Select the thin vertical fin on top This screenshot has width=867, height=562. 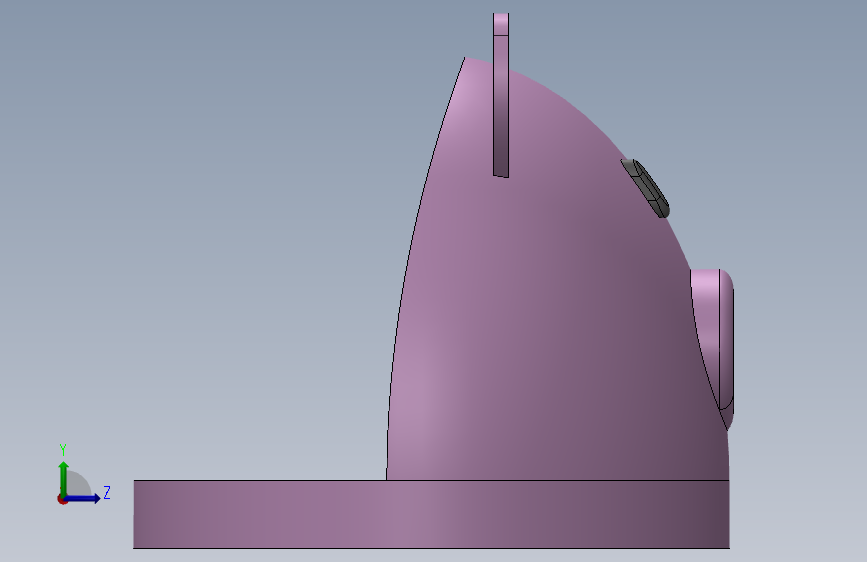point(501,95)
